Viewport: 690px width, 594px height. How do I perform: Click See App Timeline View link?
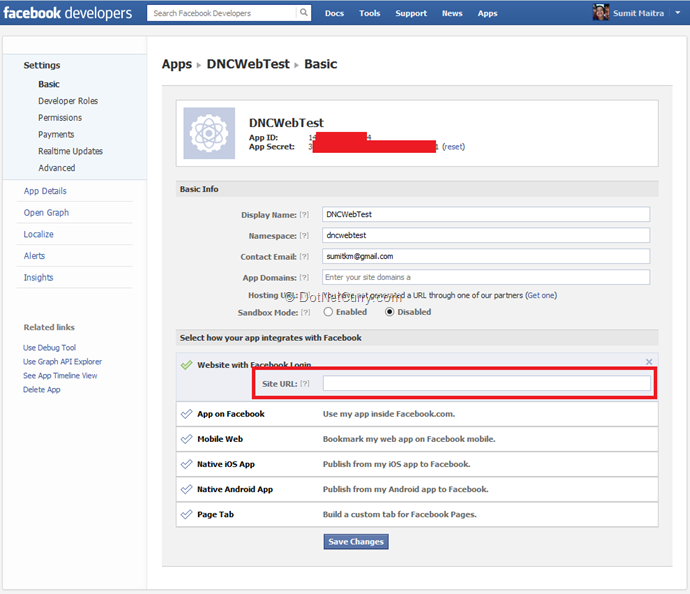[x=60, y=376]
